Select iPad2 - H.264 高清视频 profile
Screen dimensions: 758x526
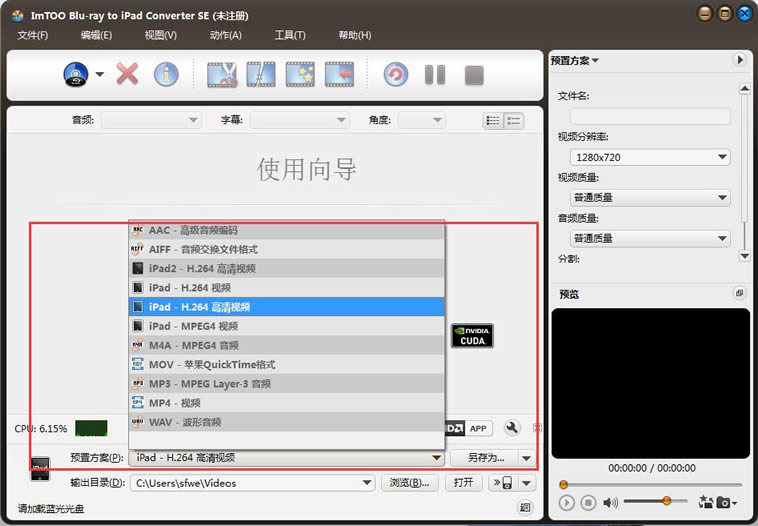click(287, 268)
